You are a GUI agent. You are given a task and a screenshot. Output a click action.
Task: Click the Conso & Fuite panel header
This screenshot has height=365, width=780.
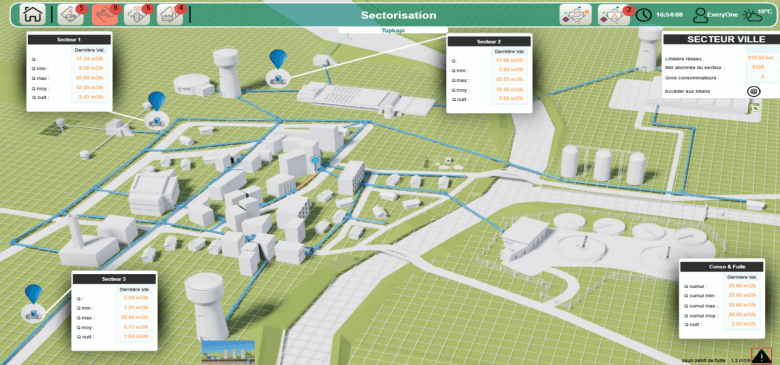point(721,267)
